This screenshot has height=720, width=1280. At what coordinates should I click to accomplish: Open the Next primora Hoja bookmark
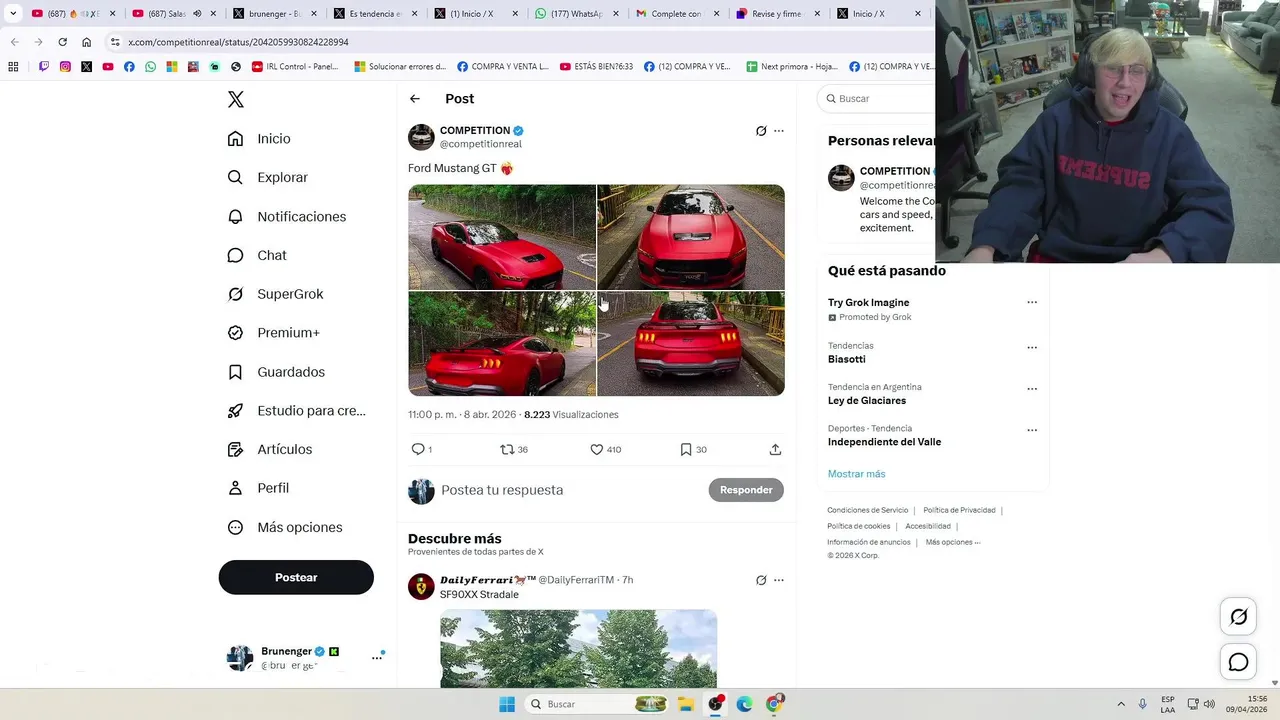(792, 67)
